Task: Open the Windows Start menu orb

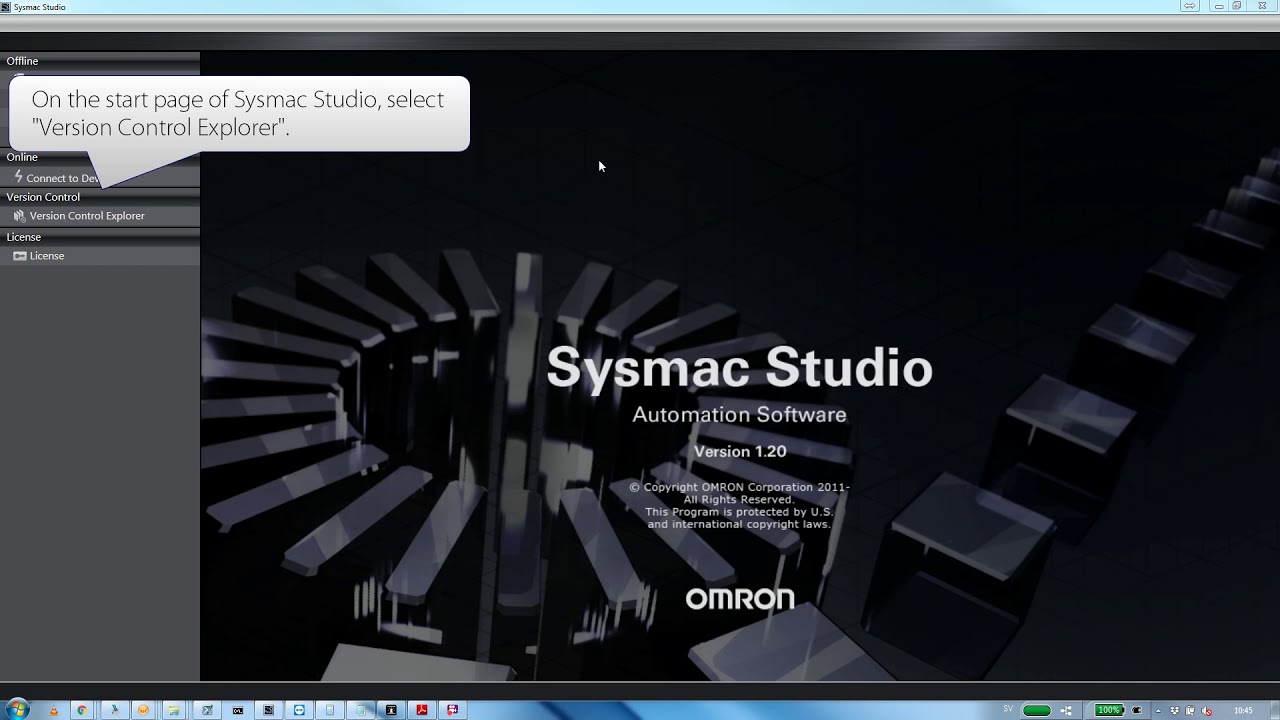Action: [x=18, y=710]
